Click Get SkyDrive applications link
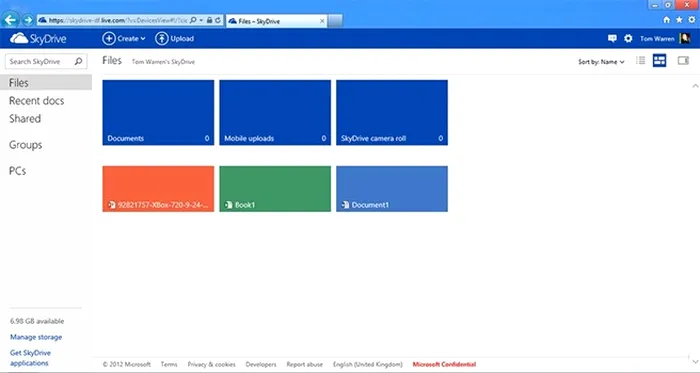Image resolution: width=700 pixels, height=373 pixels. [30, 358]
